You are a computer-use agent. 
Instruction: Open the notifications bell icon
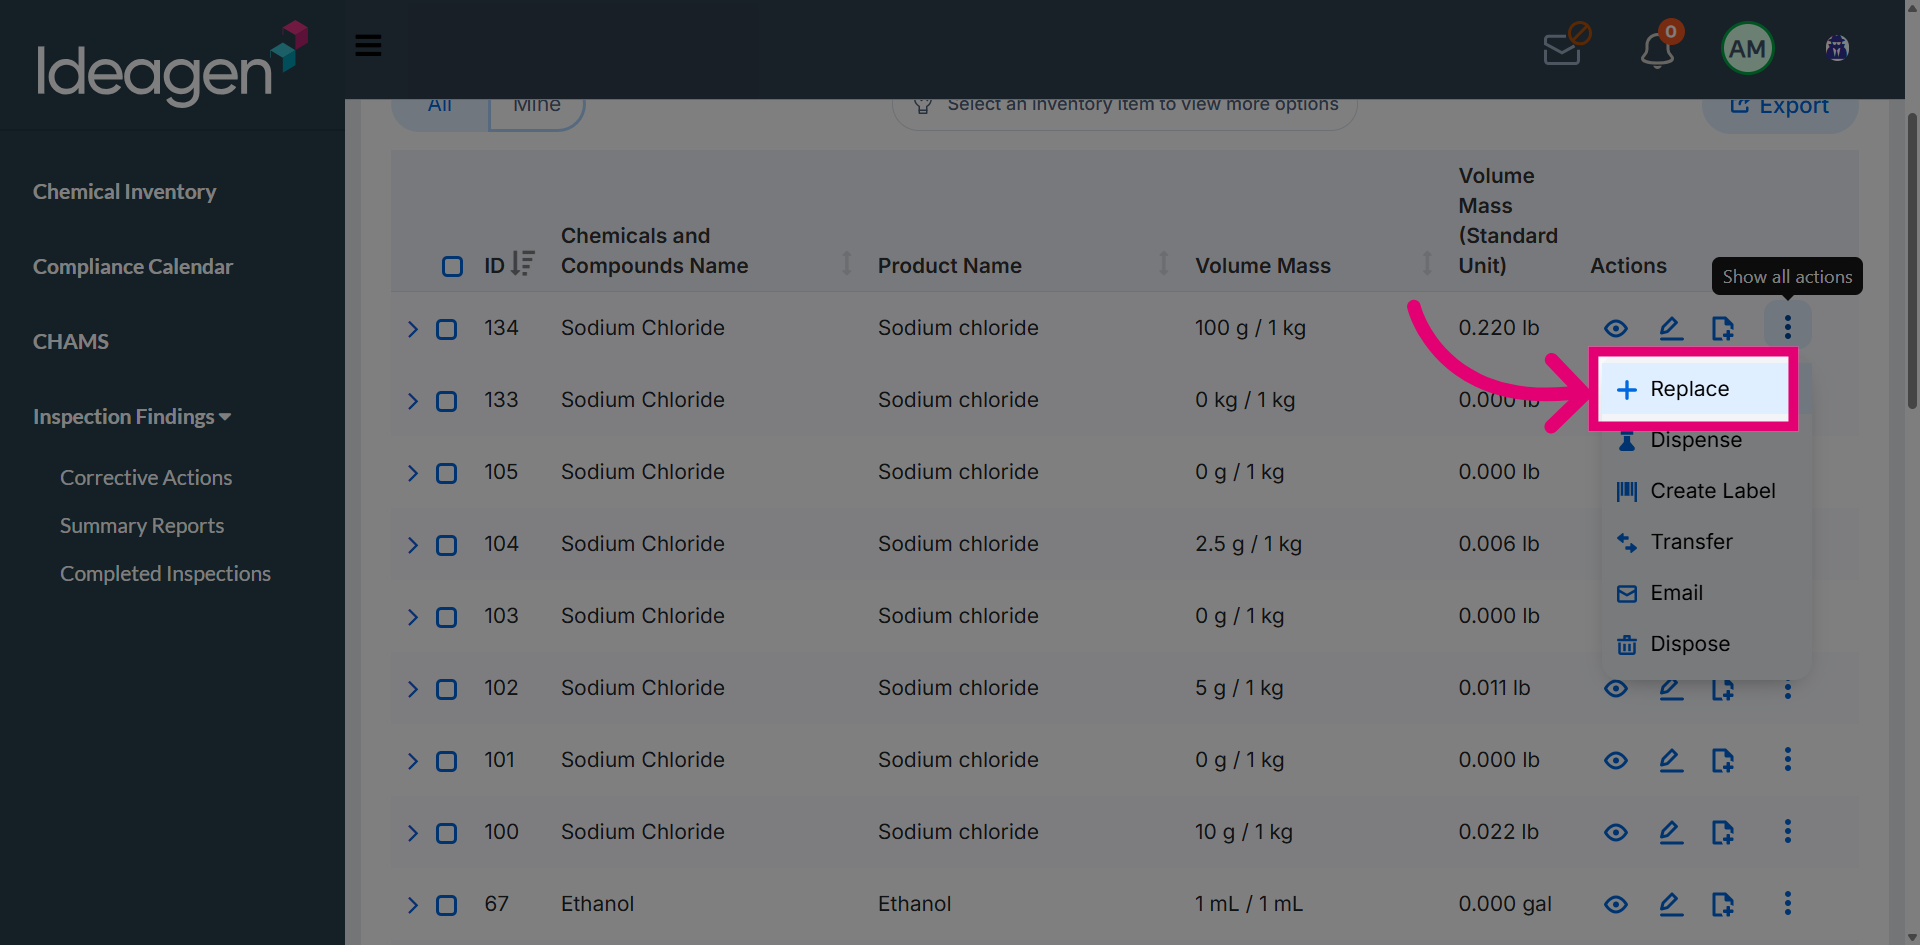(1658, 48)
